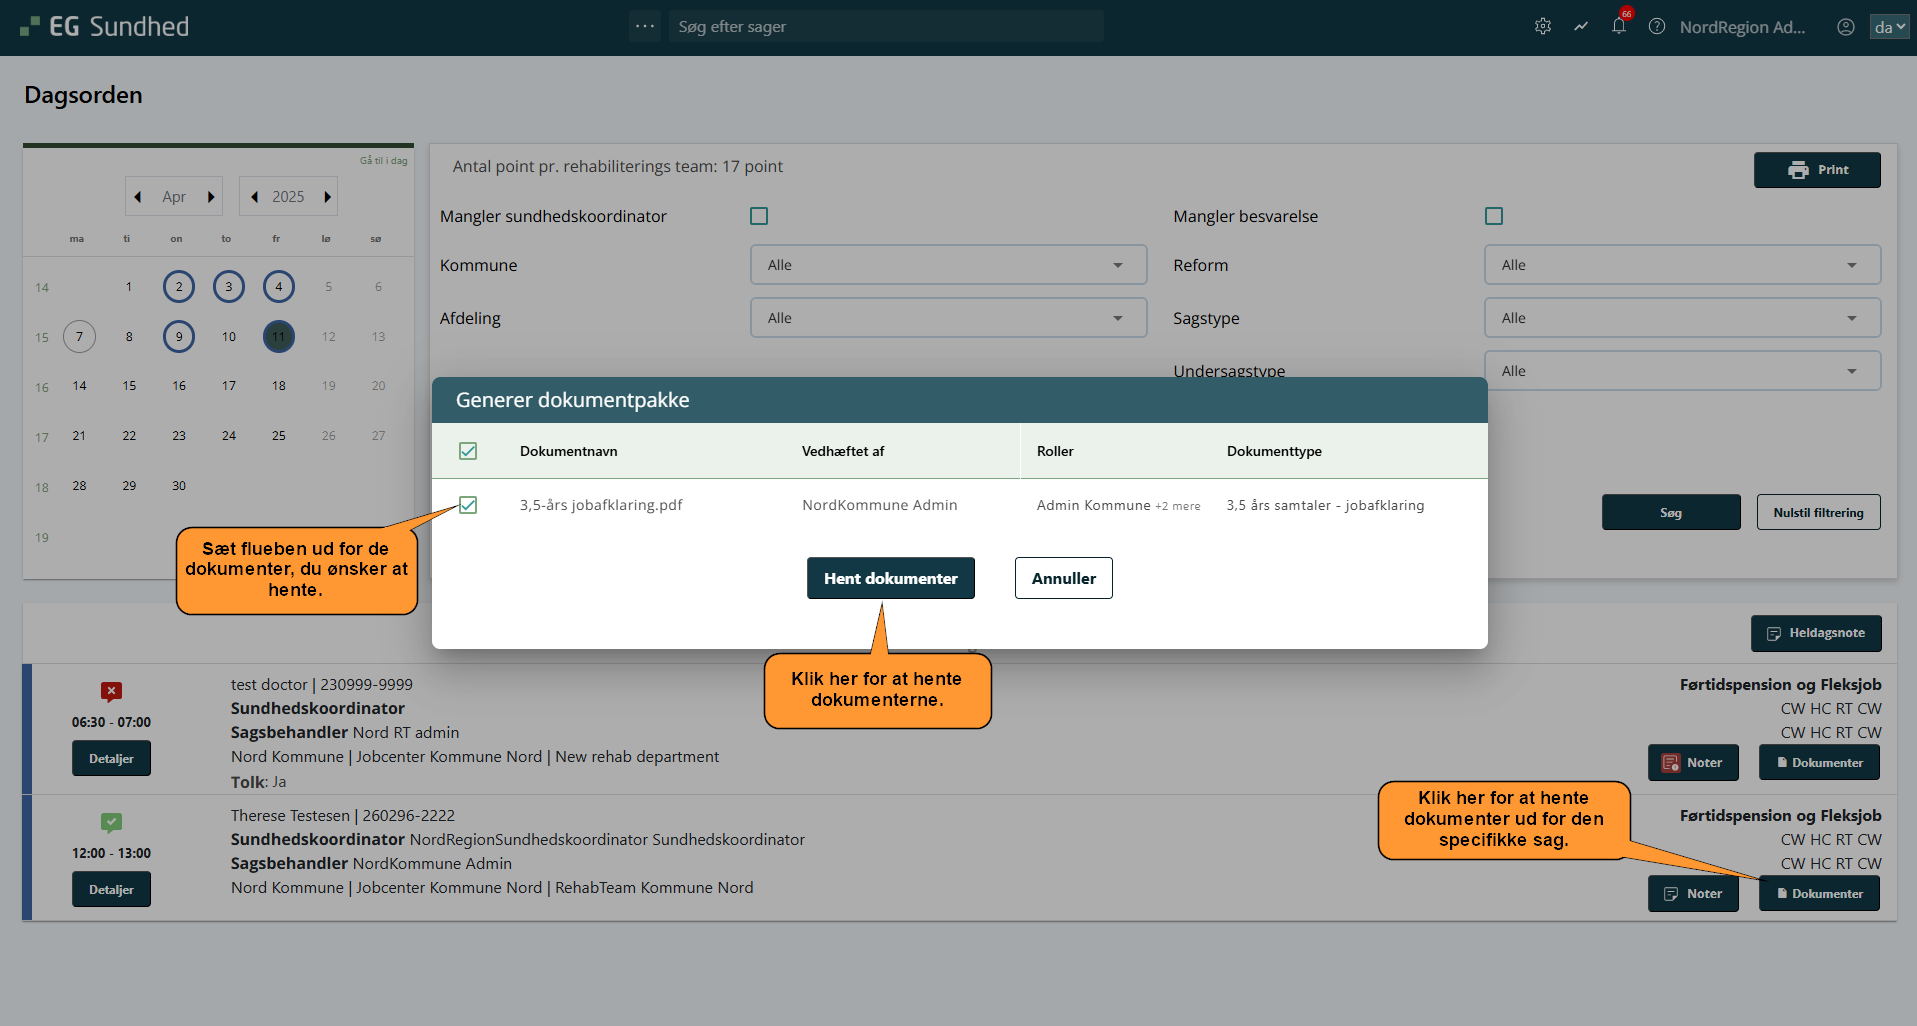Sort by Dokumentnavn column header
This screenshot has width=1917, height=1026.
(x=568, y=451)
